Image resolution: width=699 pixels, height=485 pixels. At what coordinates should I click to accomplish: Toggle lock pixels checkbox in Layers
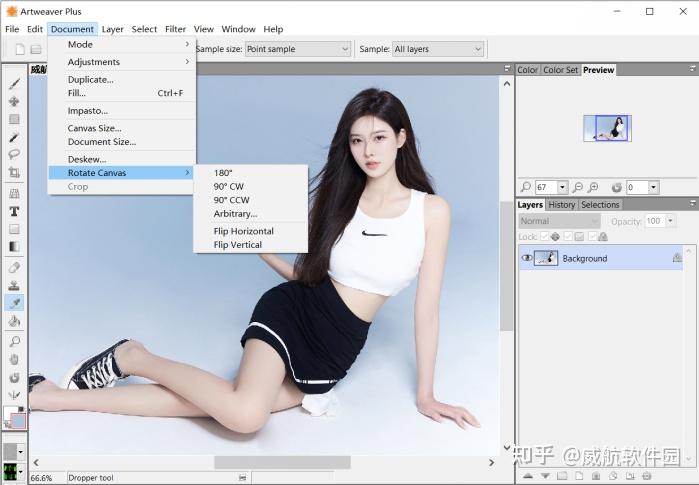pyautogui.click(x=568, y=236)
